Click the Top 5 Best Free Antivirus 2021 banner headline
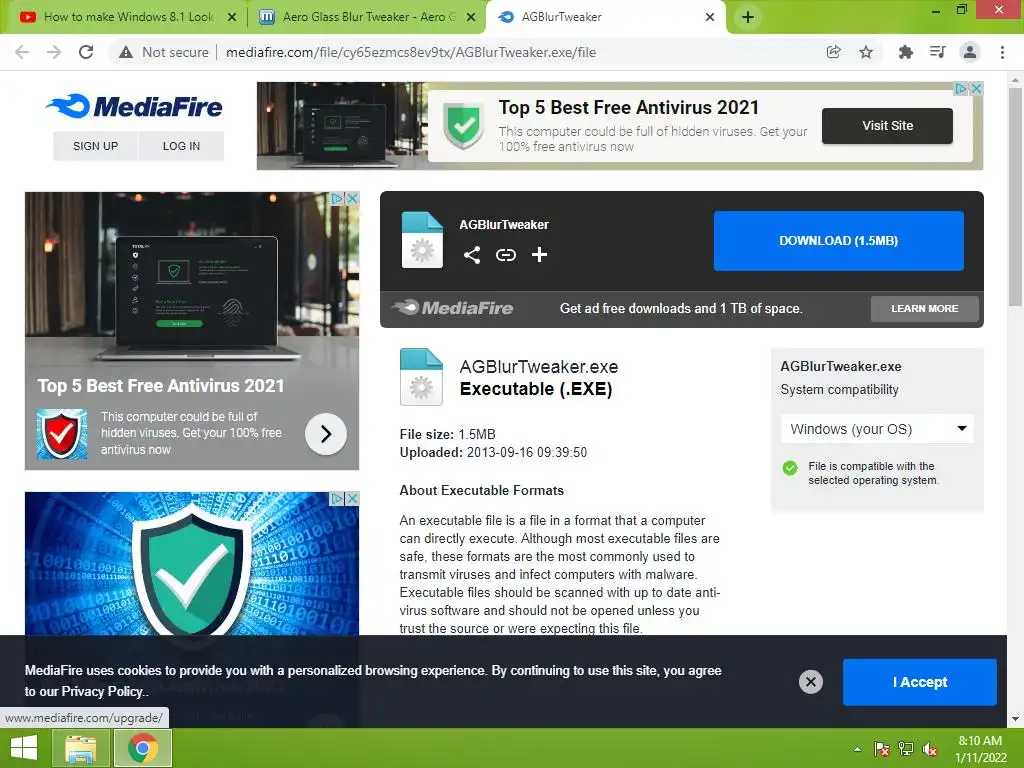The width and height of the screenshot is (1024, 768). pyautogui.click(x=628, y=107)
